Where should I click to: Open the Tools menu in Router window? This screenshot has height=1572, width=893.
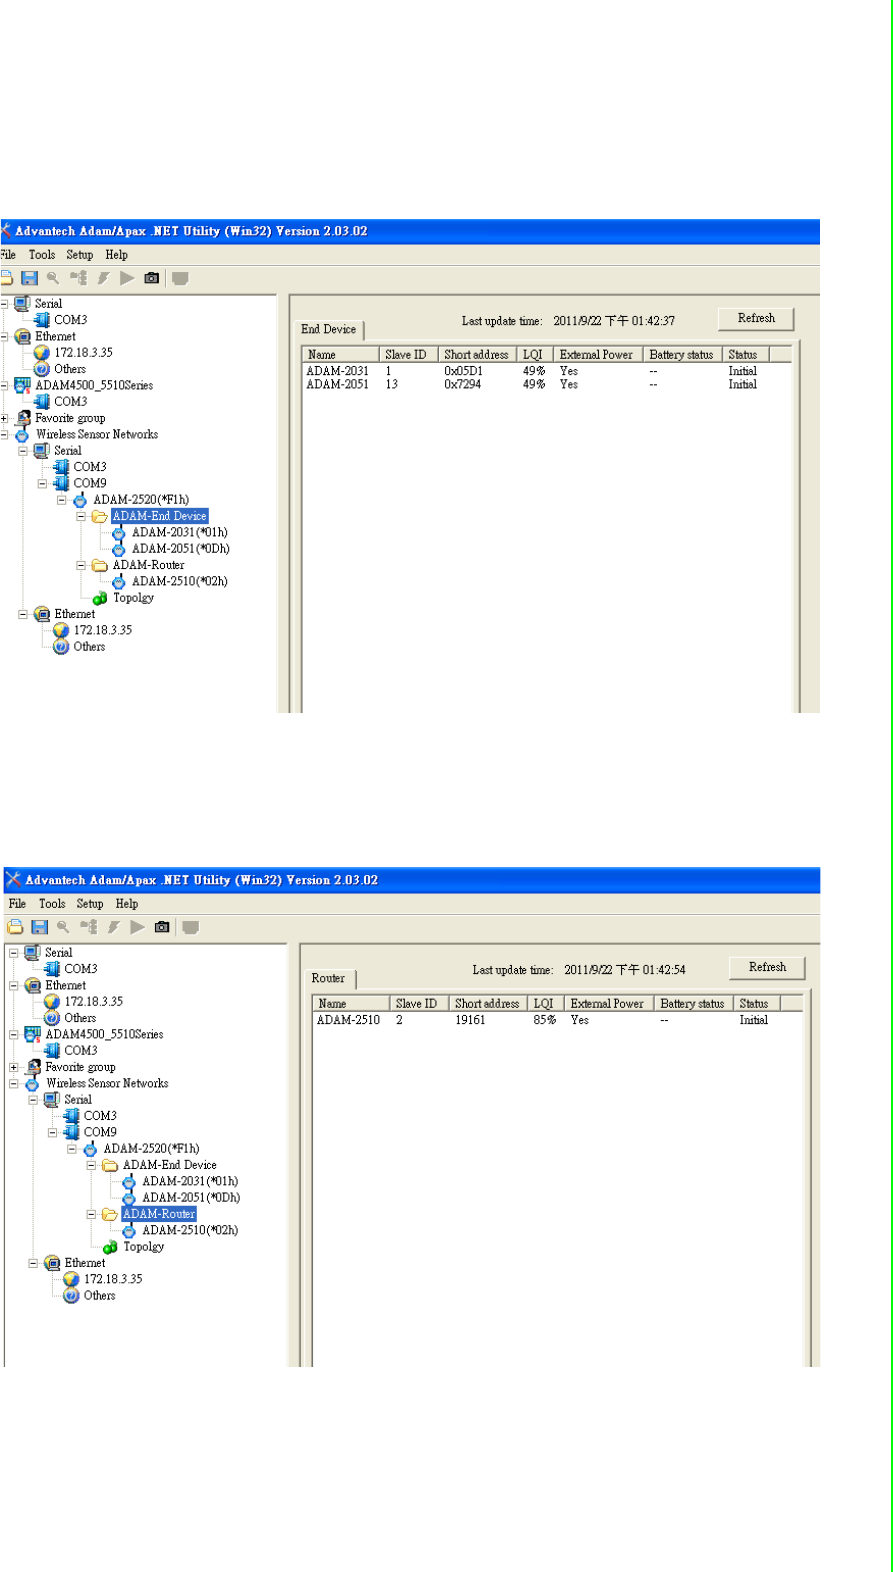pos(52,904)
